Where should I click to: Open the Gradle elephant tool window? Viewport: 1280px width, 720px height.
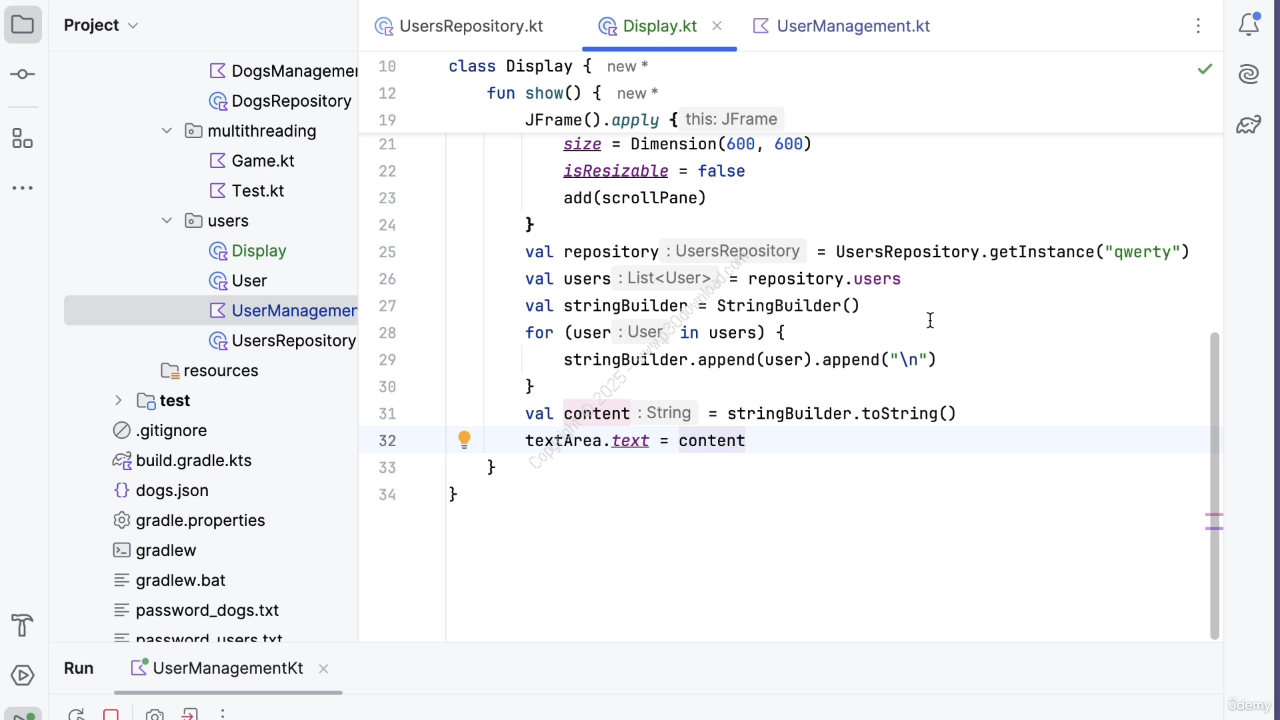[x=1248, y=125]
